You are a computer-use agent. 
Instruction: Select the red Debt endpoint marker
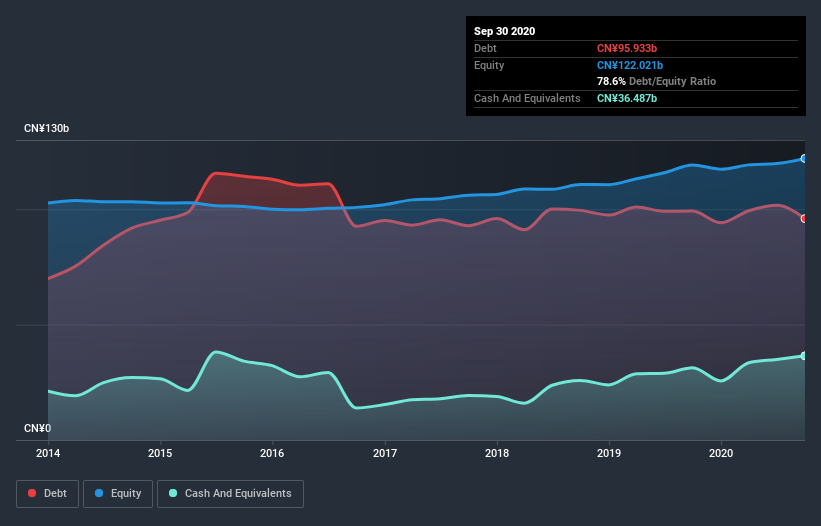tap(804, 219)
